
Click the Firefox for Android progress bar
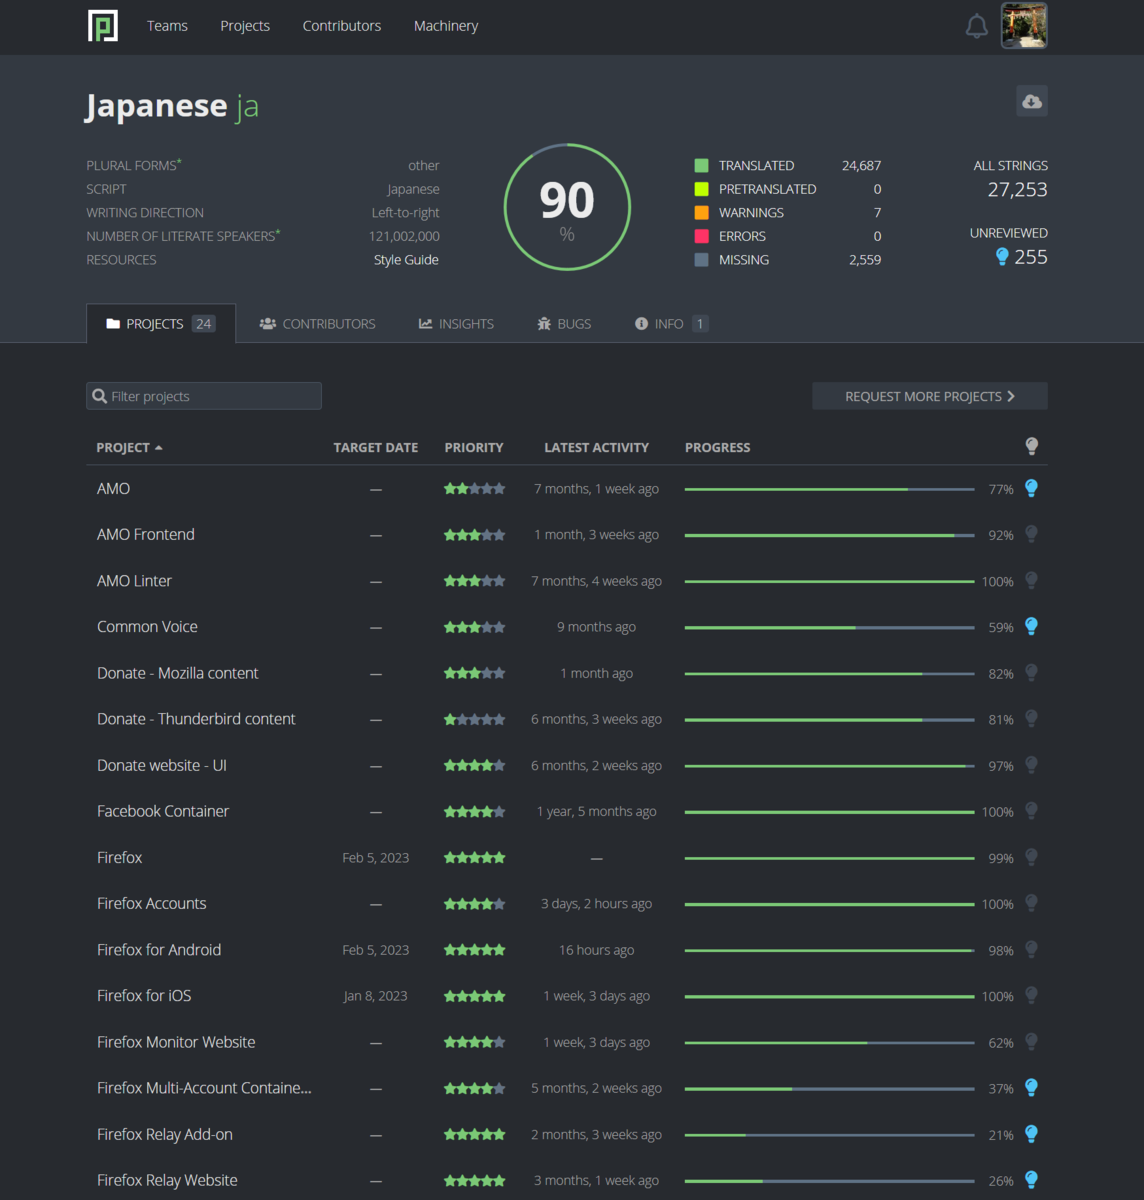point(829,950)
